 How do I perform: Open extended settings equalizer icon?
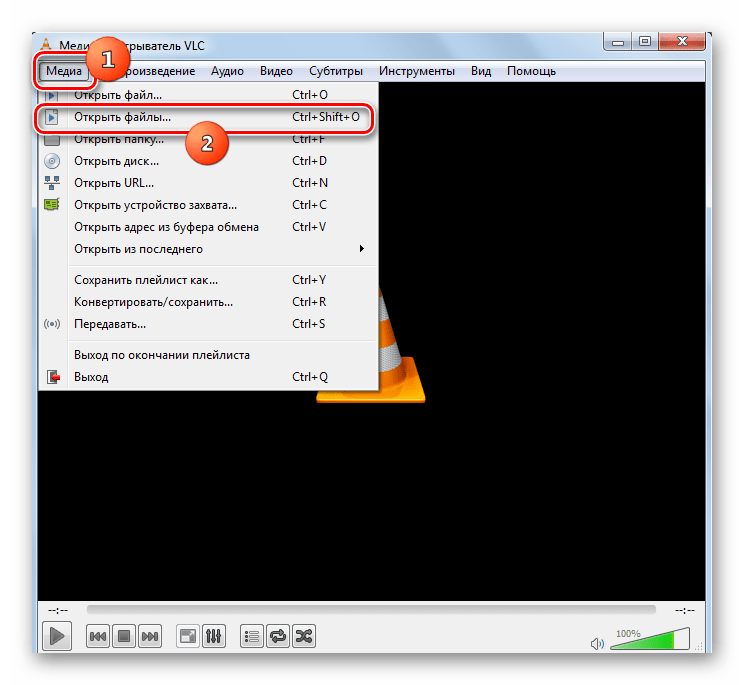214,636
